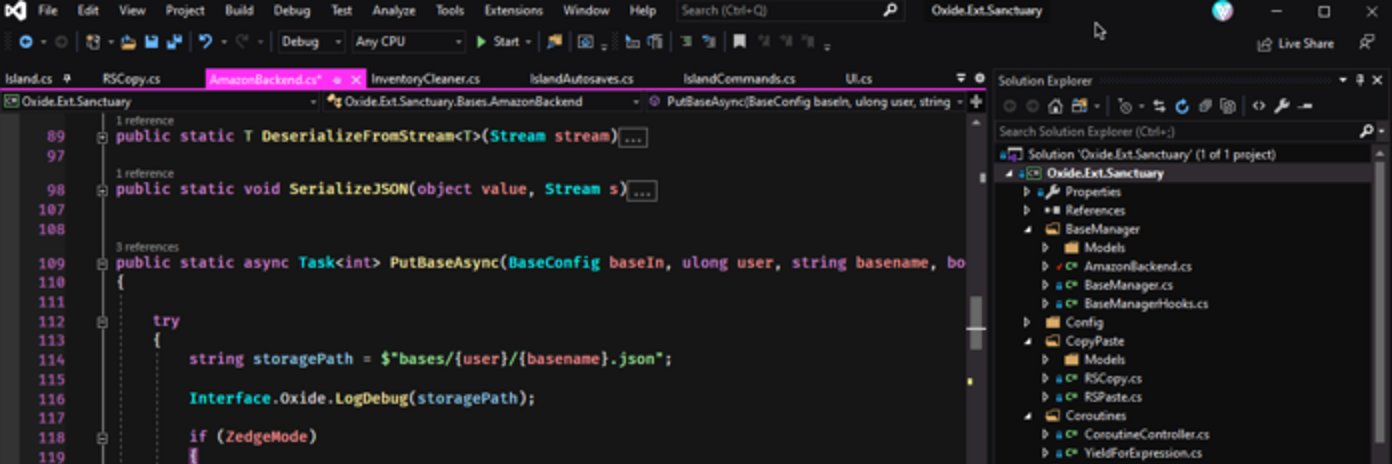The image size is (1392, 464).
Task: Click the Navigate Backward arrow in toolbar
Action: (25, 42)
